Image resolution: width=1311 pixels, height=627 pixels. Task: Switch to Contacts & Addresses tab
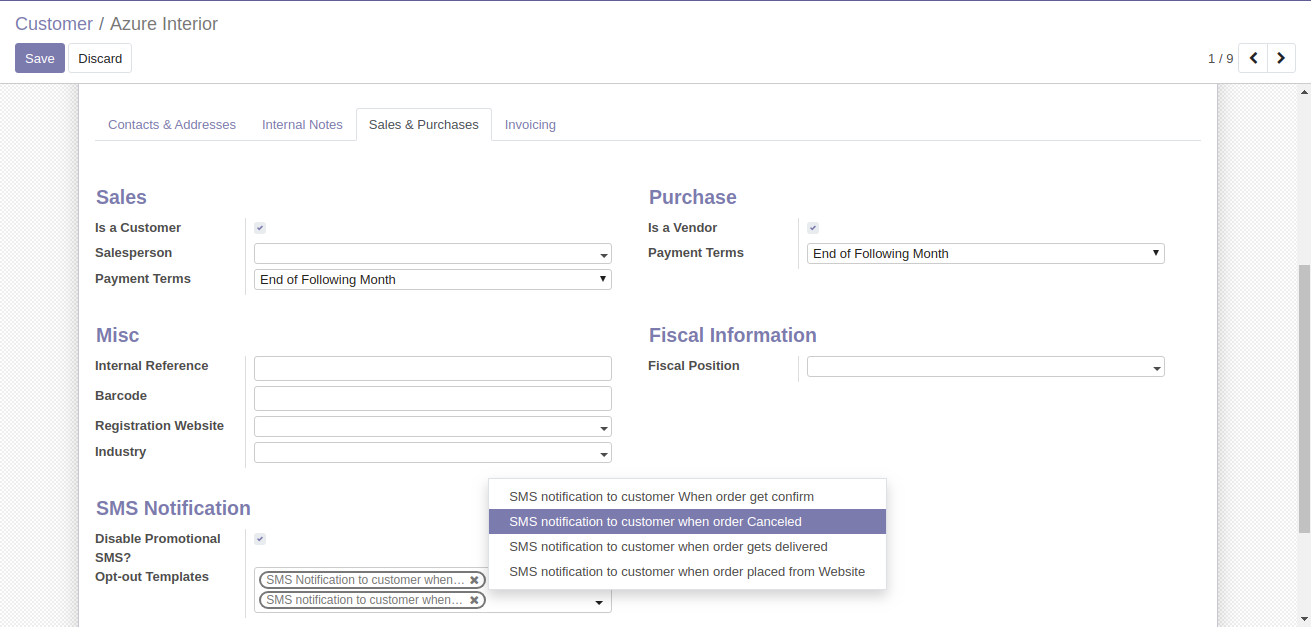(x=172, y=125)
